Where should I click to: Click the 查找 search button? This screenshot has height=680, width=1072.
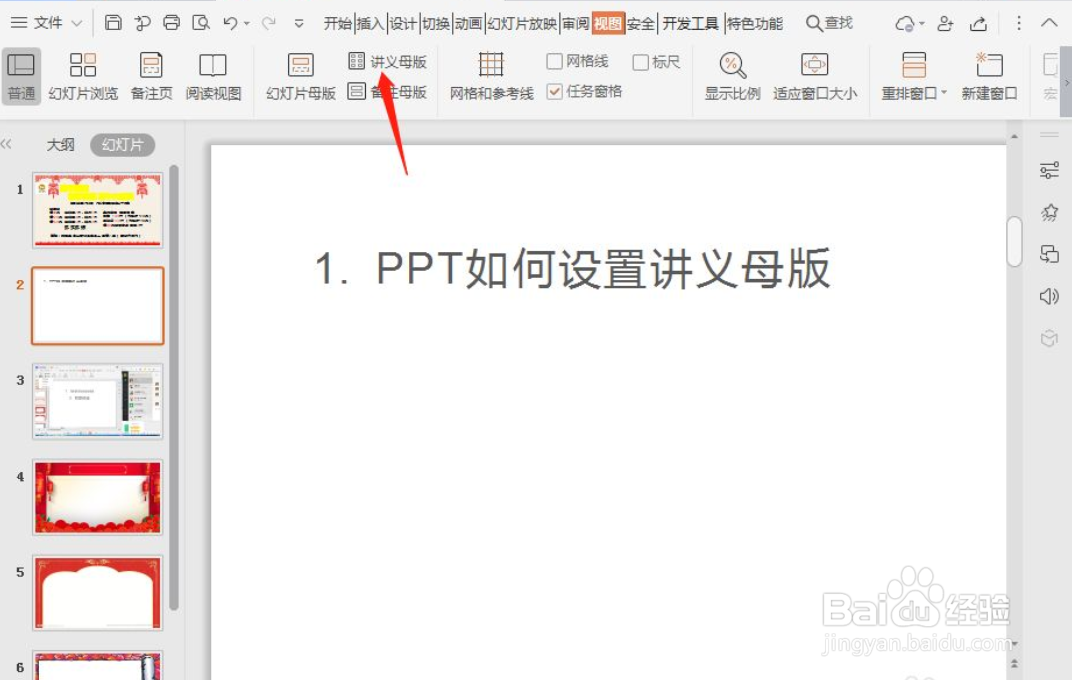pyautogui.click(x=829, y=23)
